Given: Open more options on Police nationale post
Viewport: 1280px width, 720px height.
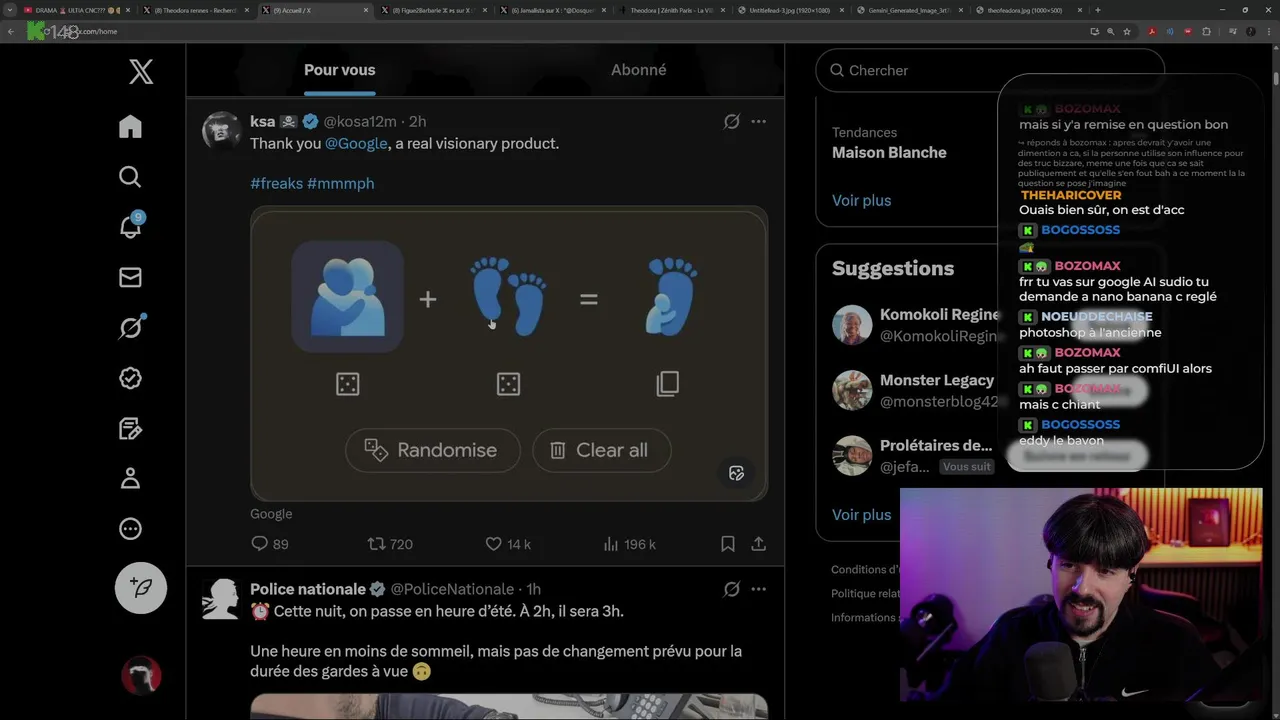Looking at the screenshot, I should pyautogui.click(x=758, y=589).
